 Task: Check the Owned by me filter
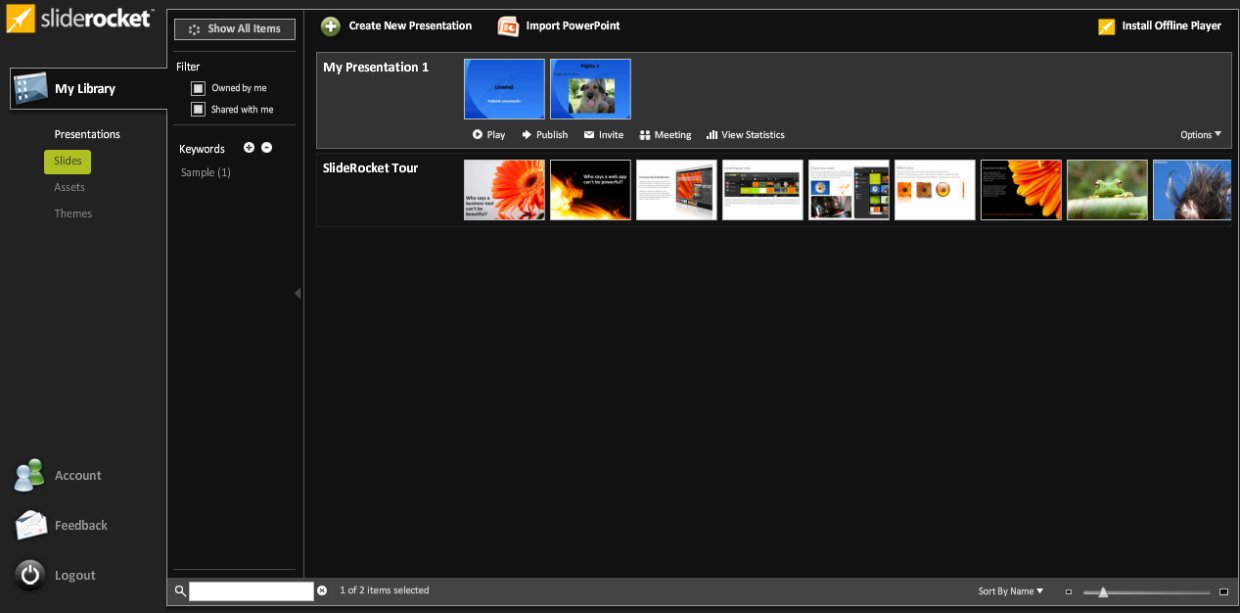[198, 88]
